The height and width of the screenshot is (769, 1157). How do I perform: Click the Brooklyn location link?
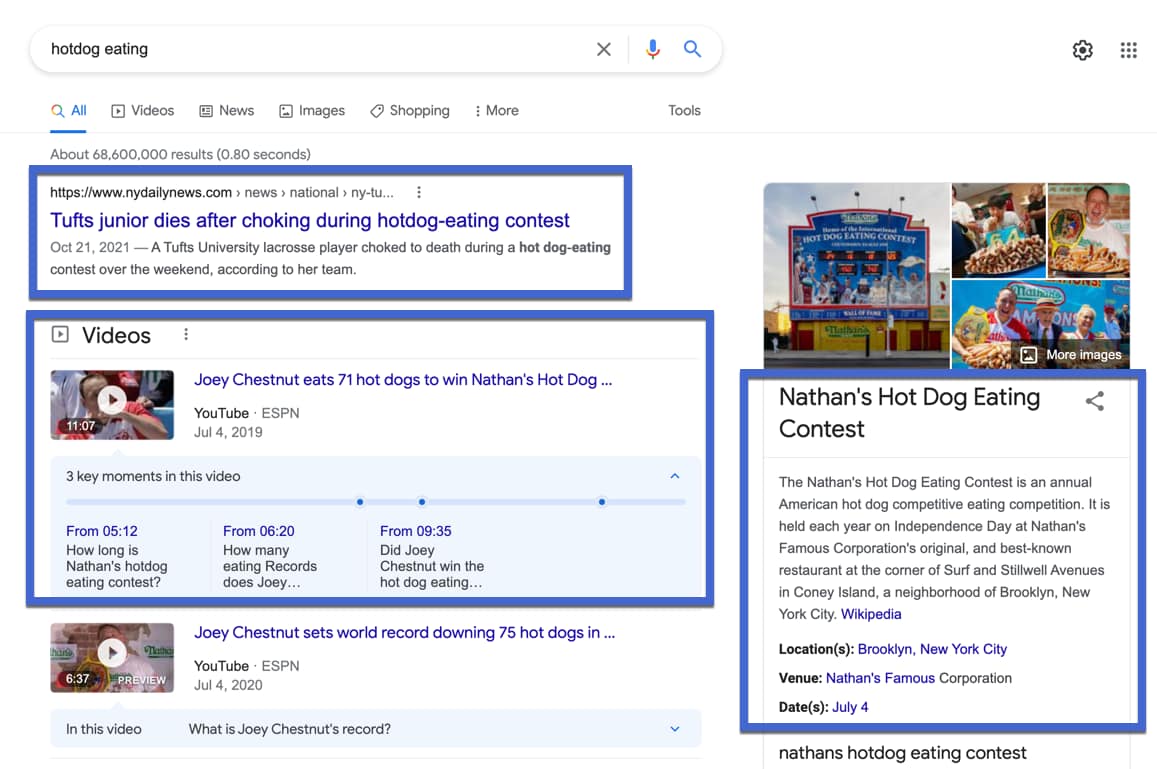click(883, 648)
